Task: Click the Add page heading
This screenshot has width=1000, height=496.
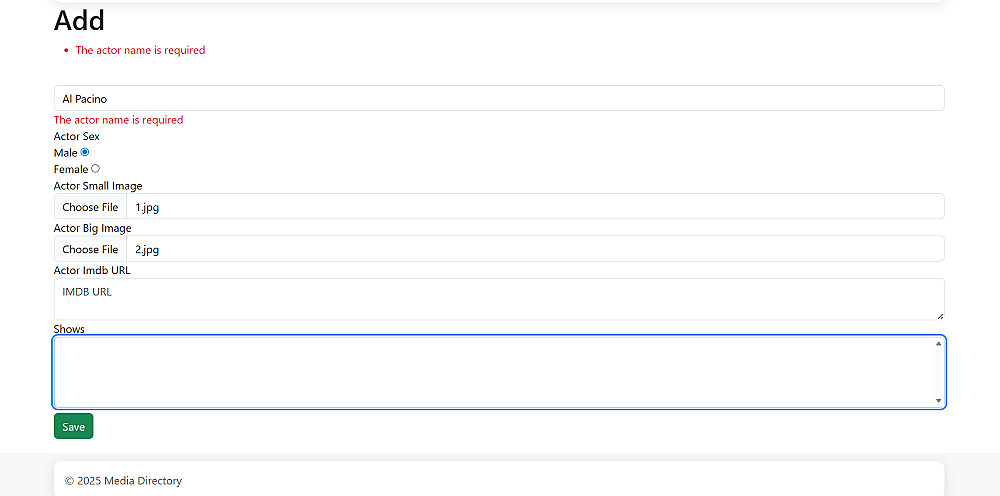Action: pyautogui.click(x=79, y=20)
